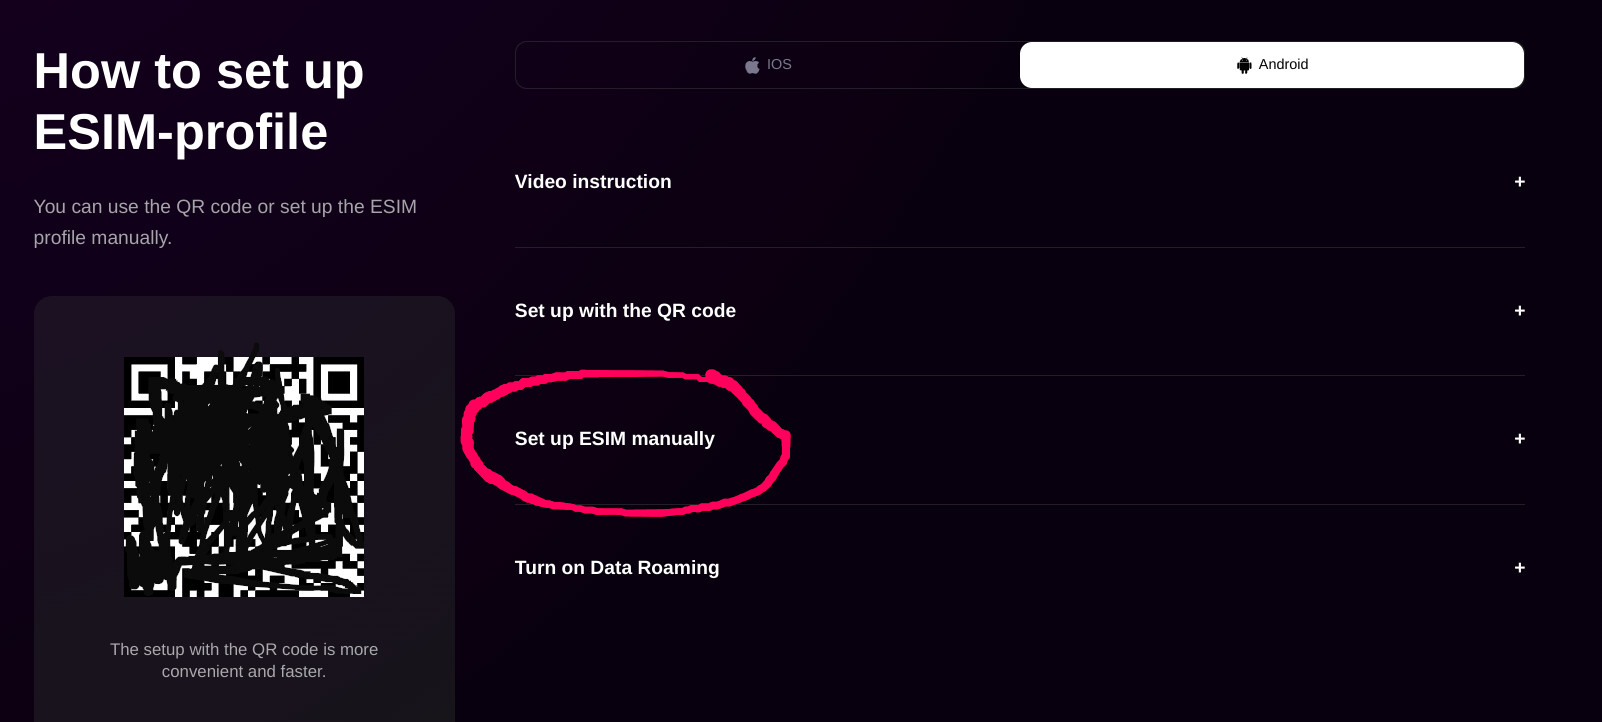Image resolution: width=1602 pixels, height=722 pixels.
Task: Switch to the iOS tab
Action: click(x=768, y=65)
